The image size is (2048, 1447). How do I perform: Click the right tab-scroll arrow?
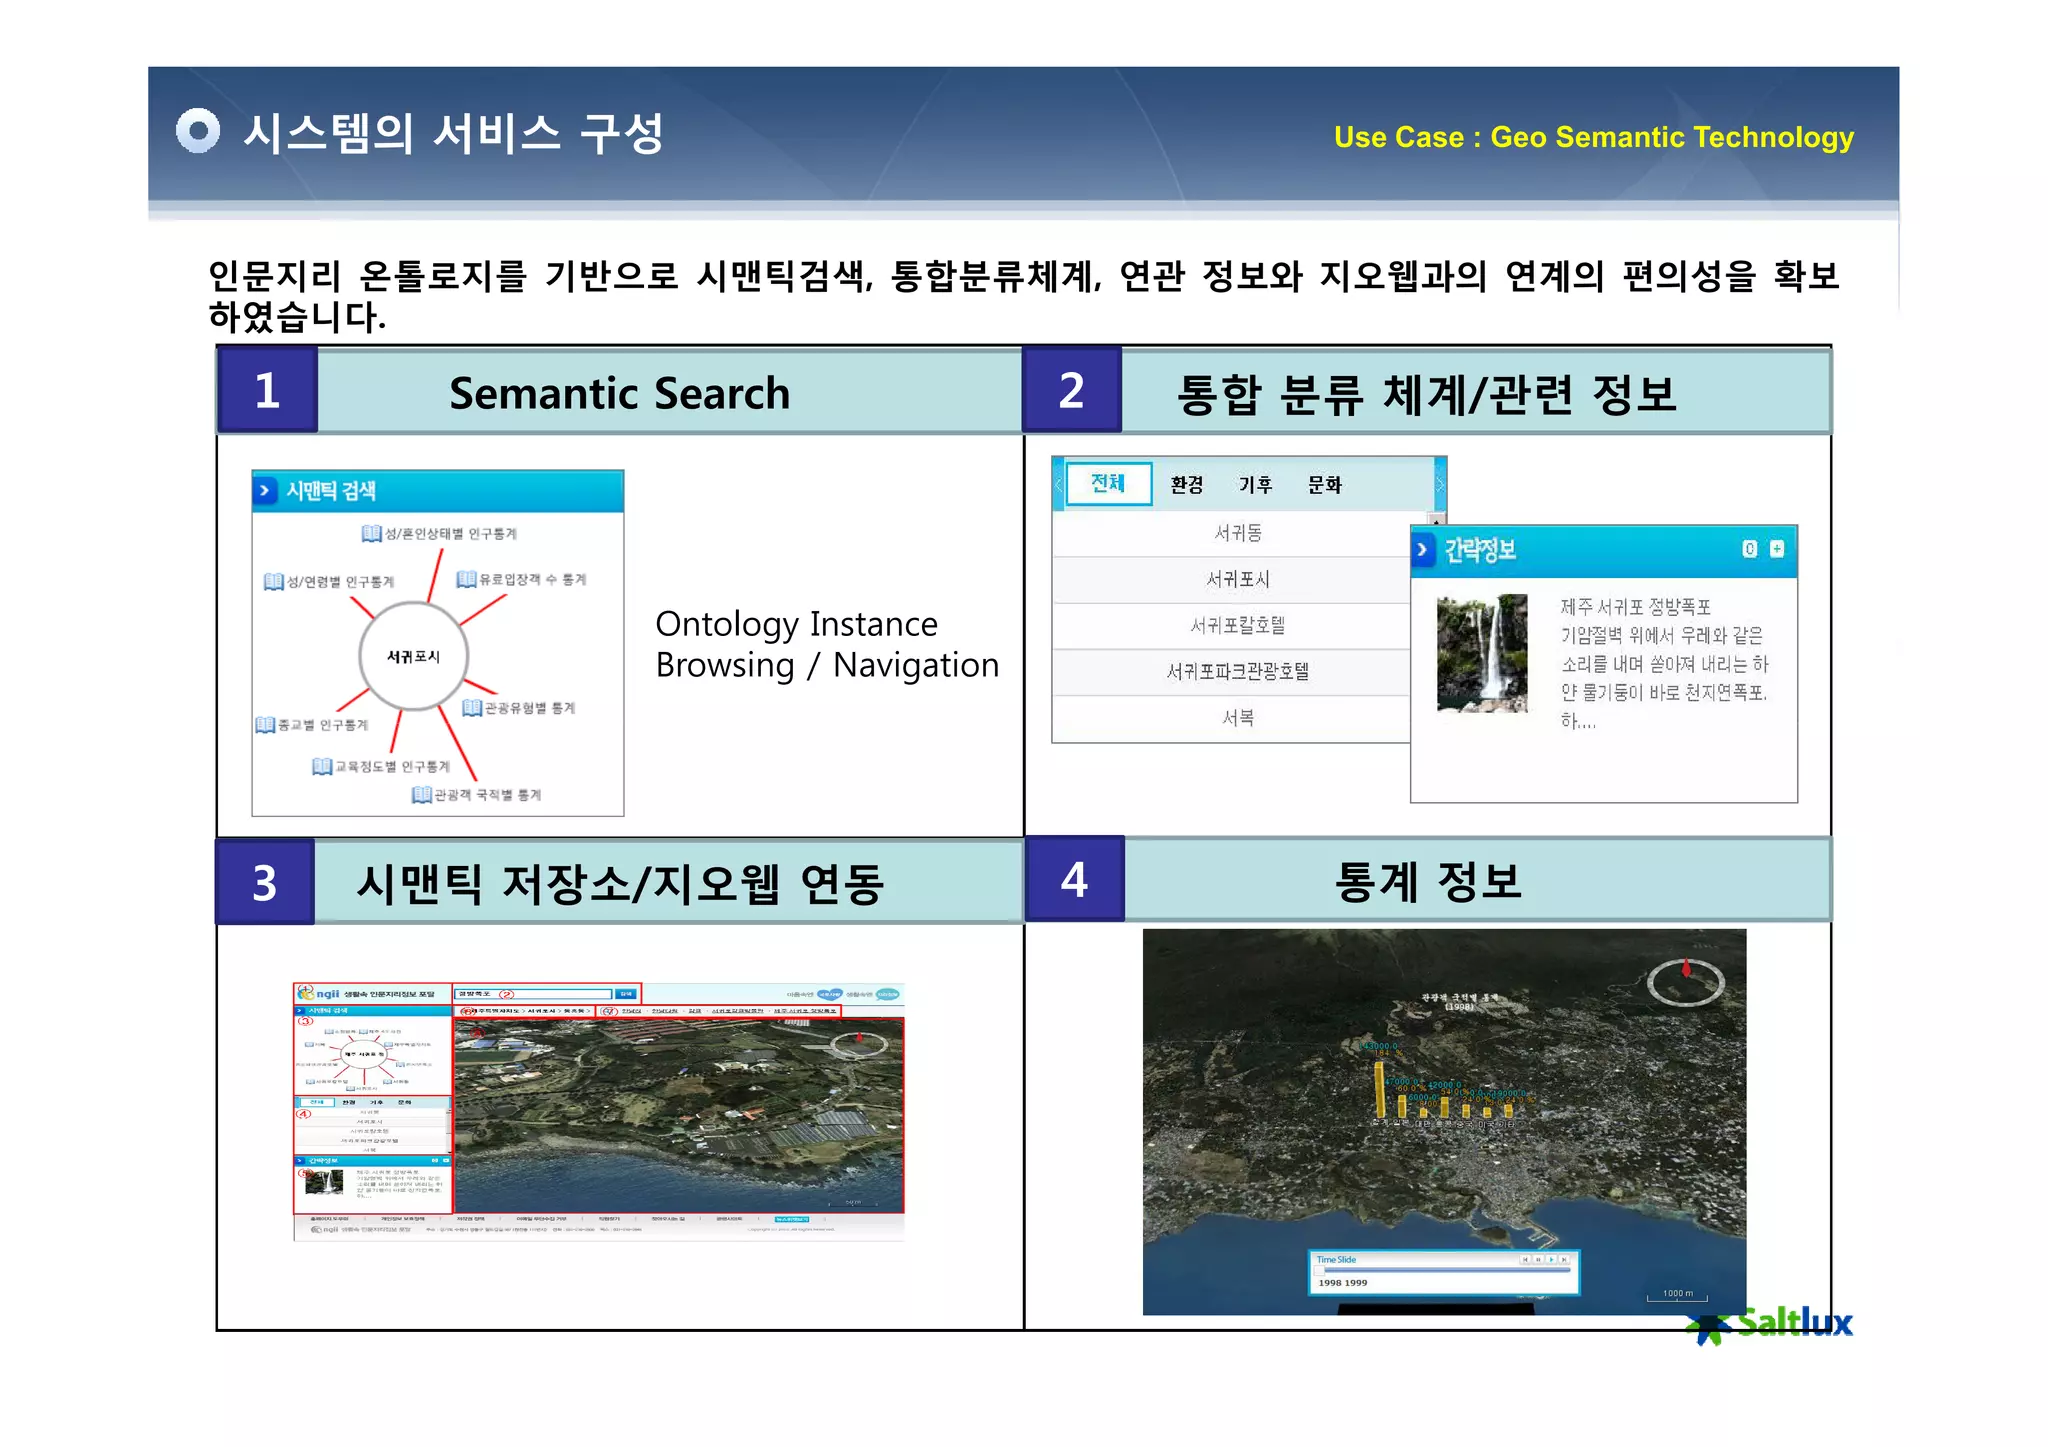click(1440, 485)
